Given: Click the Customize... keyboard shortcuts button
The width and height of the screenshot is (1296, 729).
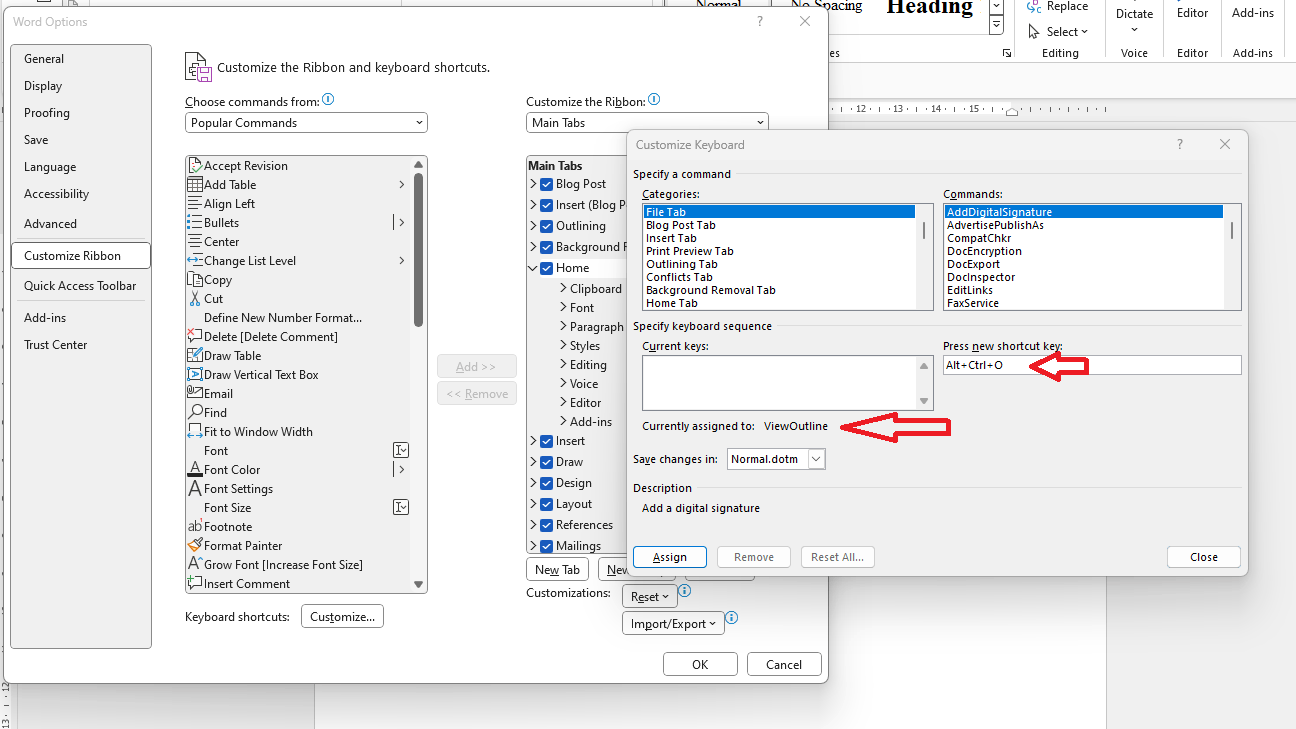Looking at the screenshot, I should pyautogui.click(x=342, y=617).
